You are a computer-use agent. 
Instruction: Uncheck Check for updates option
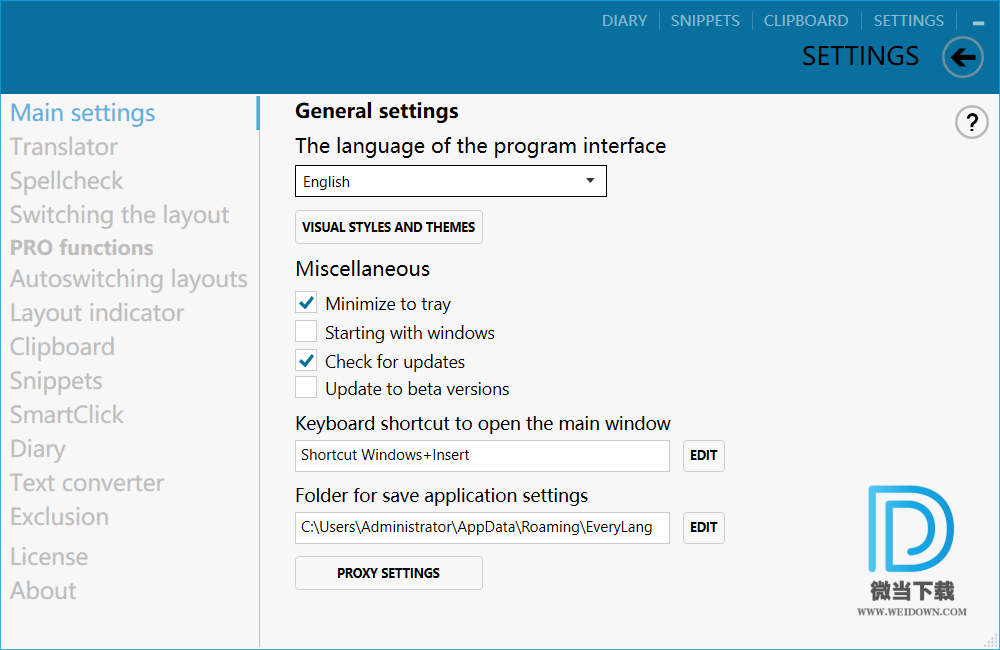point(307,361)
